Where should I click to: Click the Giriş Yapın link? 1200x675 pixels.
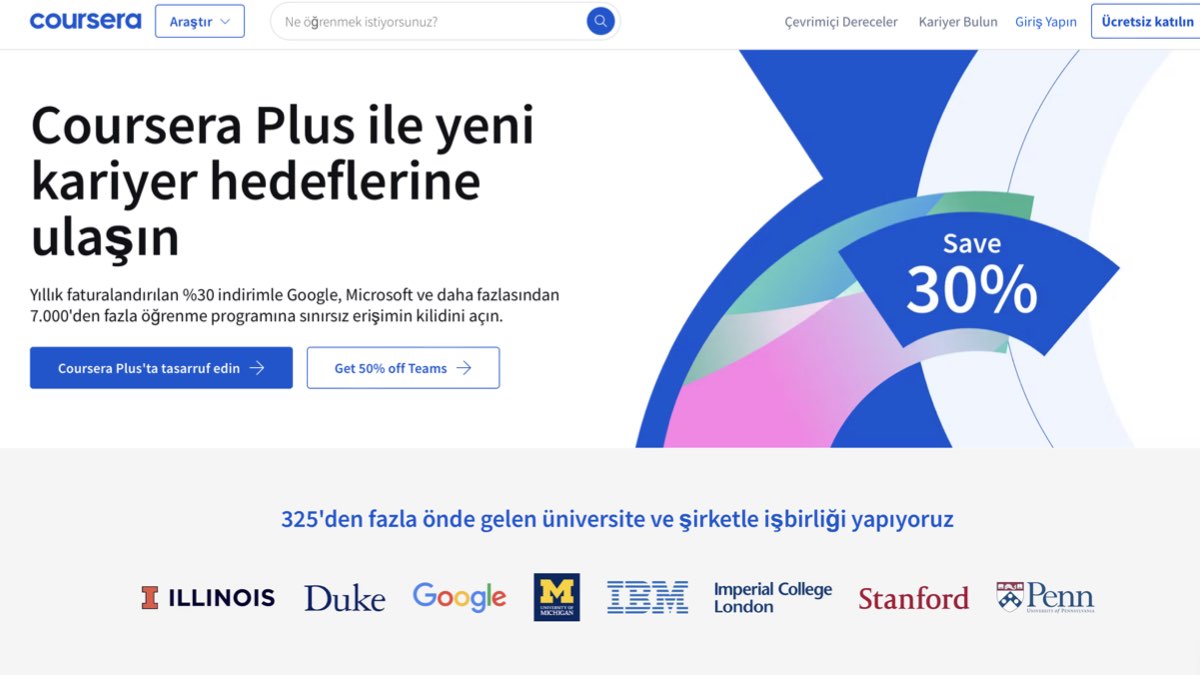point(1045,22)
